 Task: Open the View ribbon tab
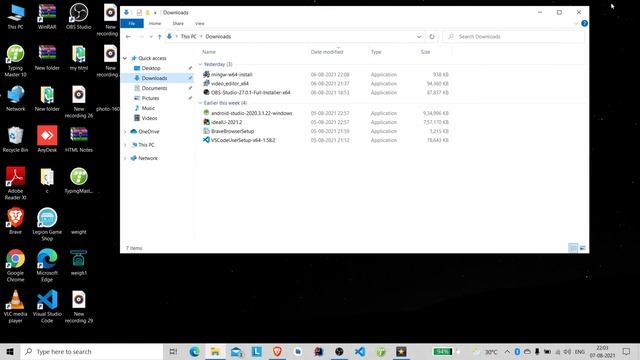point(200,23)
